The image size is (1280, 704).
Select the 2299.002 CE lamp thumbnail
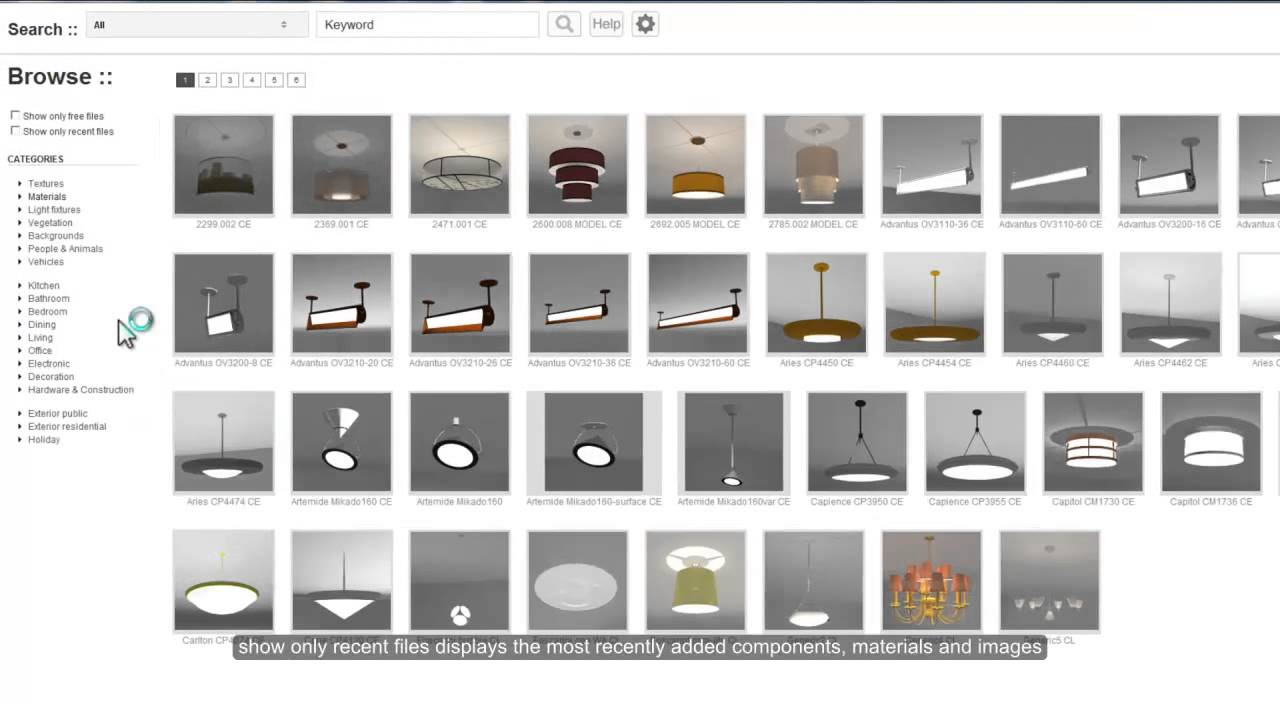click(223, 165)
